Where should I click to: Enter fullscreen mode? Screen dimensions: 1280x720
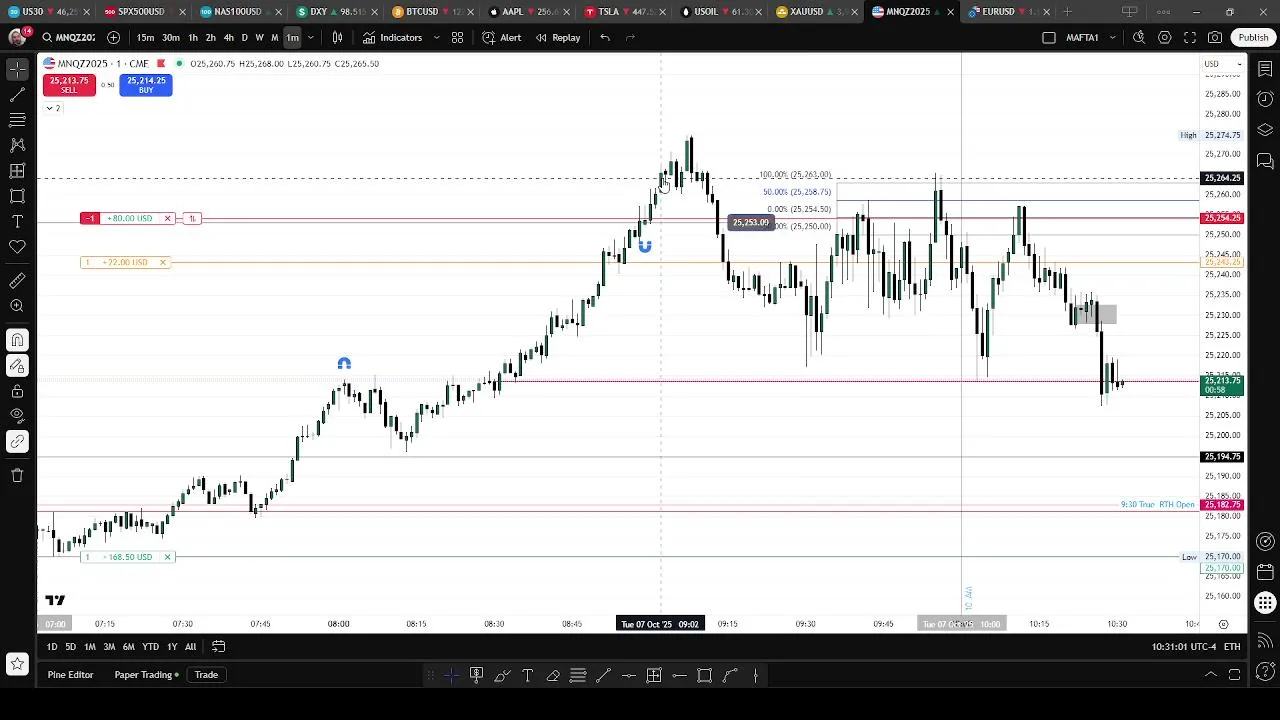click(x=1190, y=37)
